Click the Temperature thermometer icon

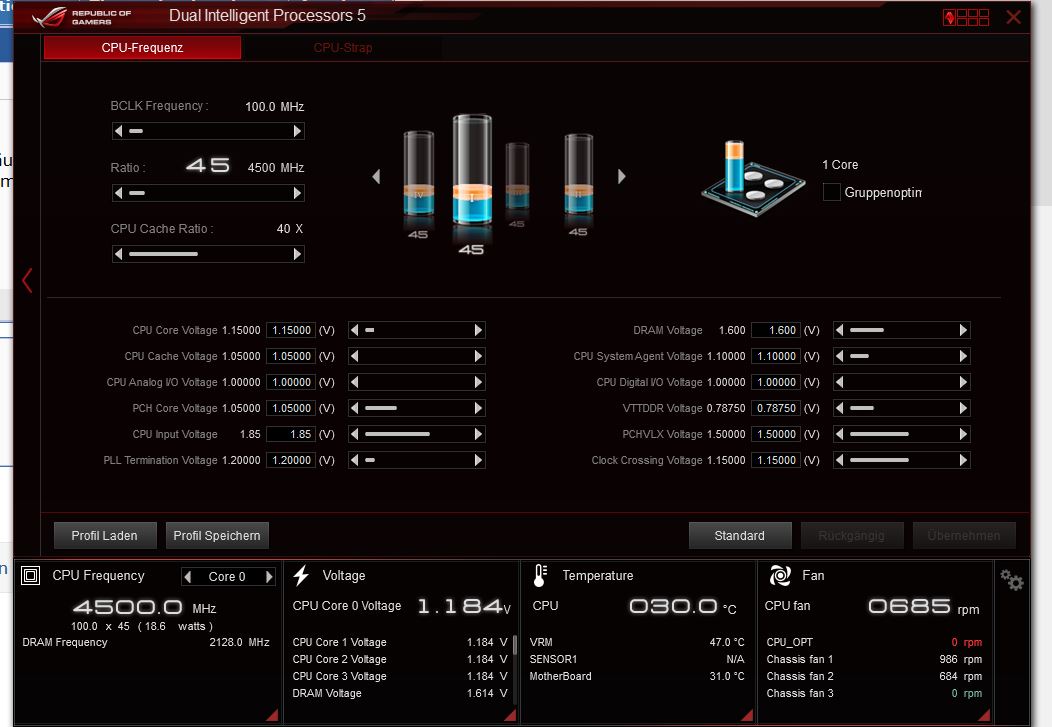[540, 575]
